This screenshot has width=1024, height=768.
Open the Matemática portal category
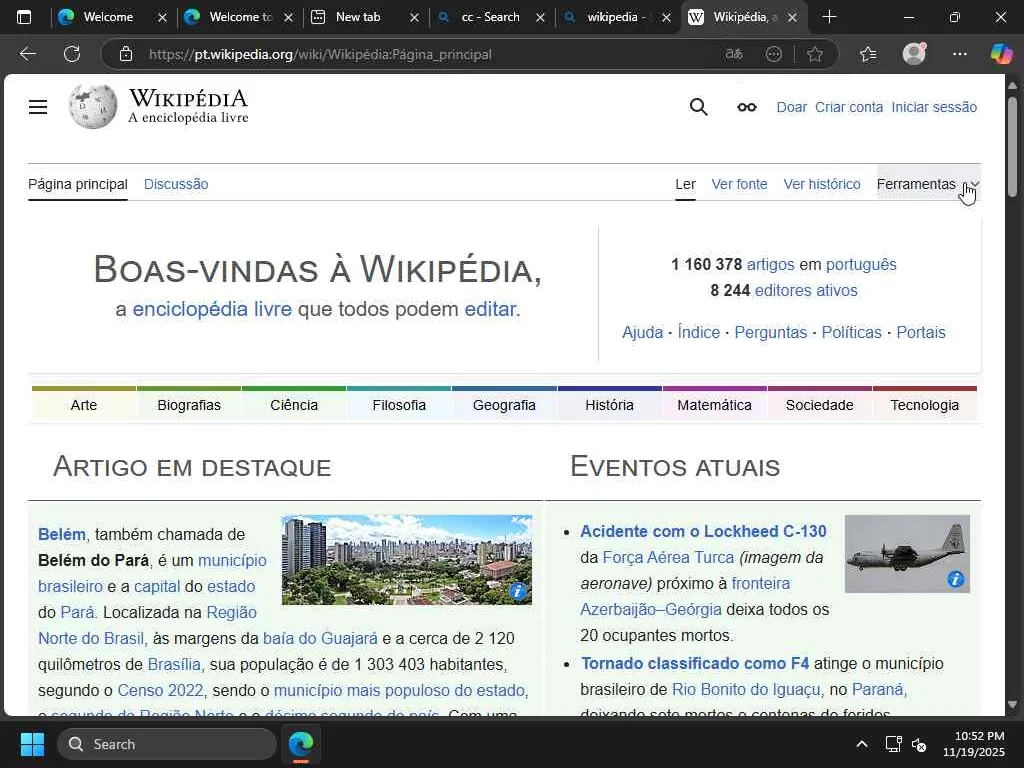pos(714,405)
